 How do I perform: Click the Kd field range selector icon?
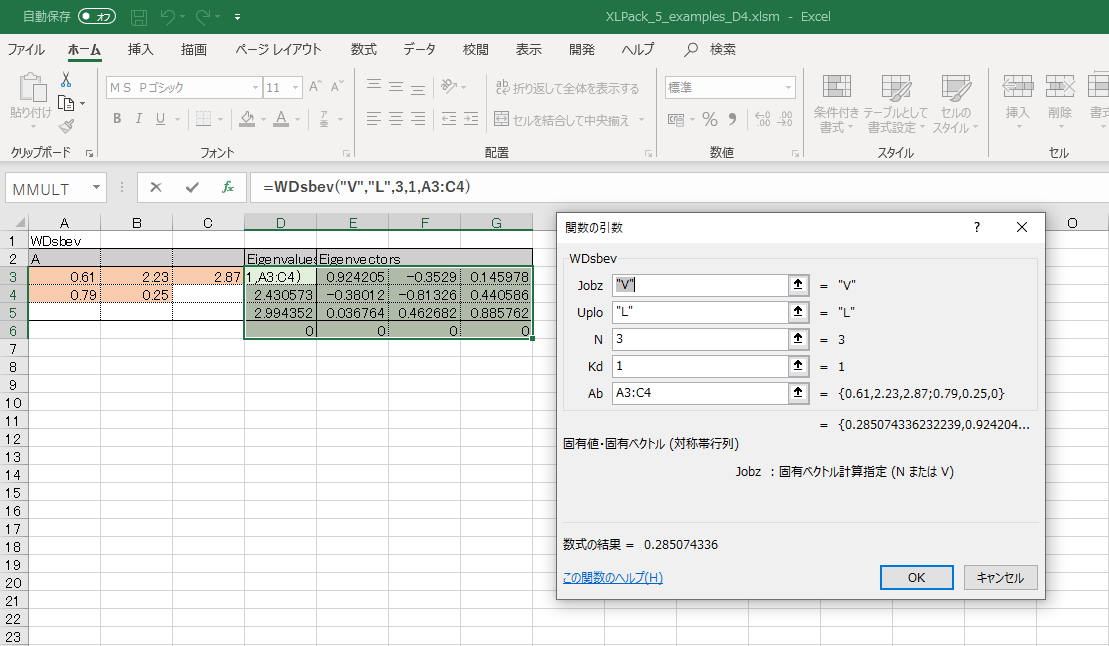tap(798, 366)
